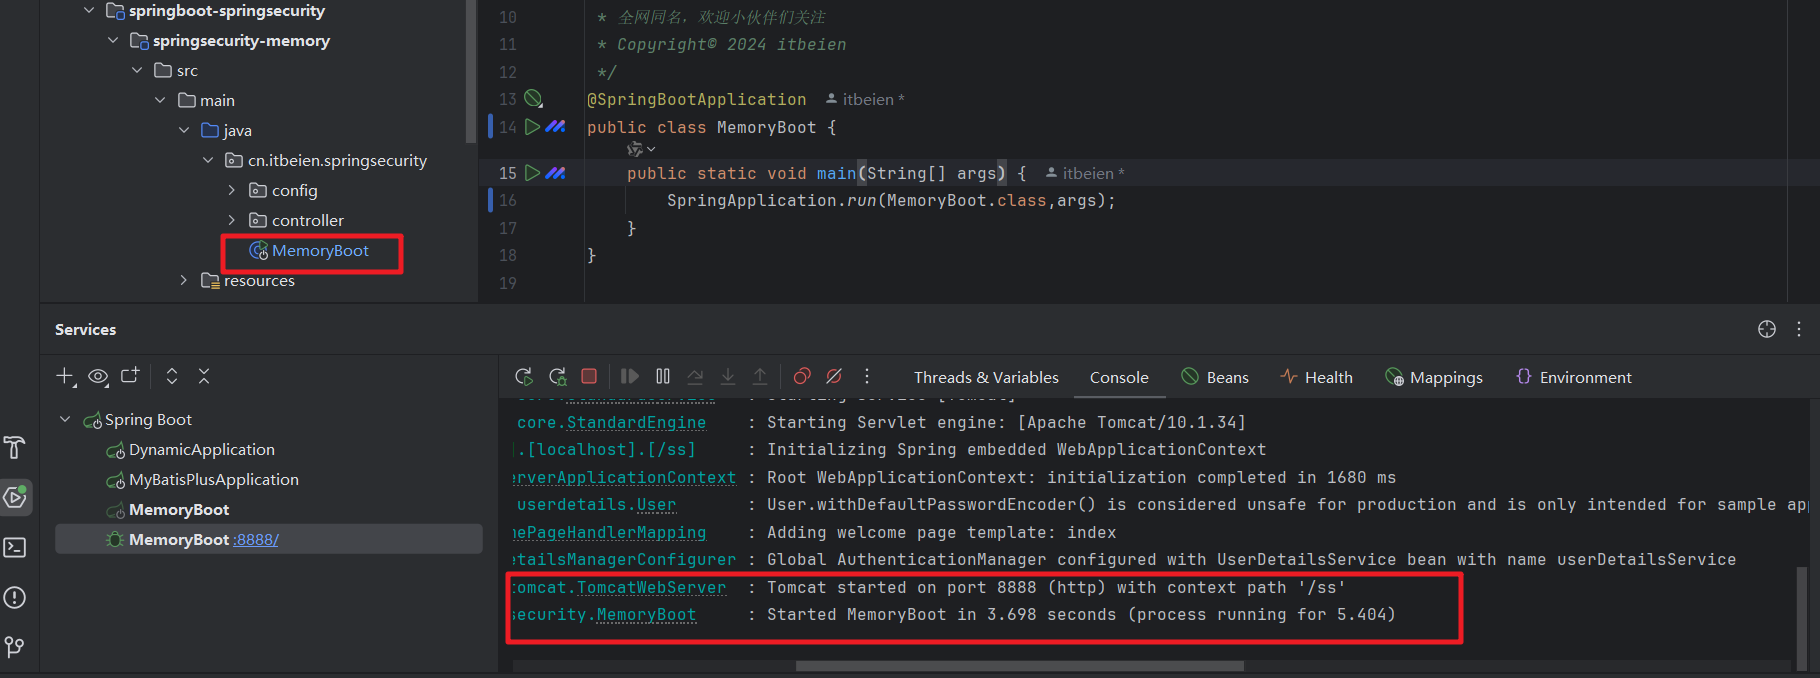Collapse the main folder chevron
This screenshot has height=678, width=1820.
tap(160, 100)
